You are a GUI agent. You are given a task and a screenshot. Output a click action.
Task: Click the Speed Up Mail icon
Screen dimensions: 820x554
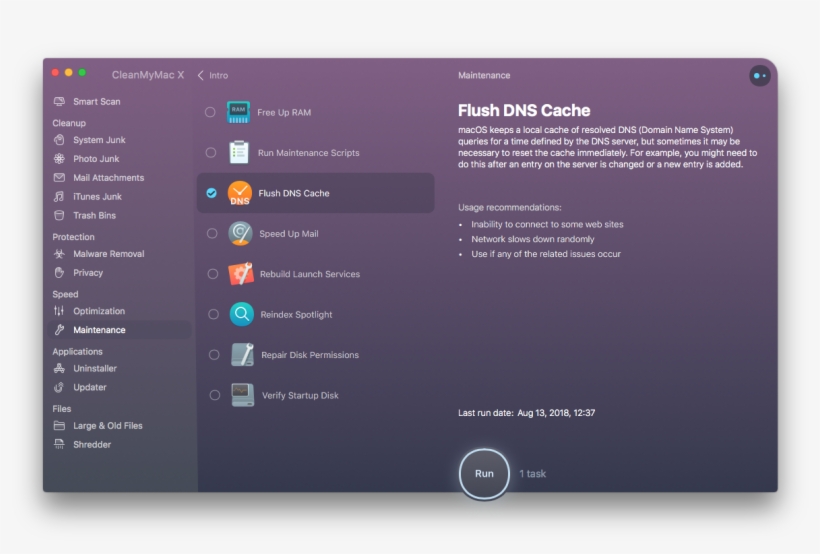240,233
